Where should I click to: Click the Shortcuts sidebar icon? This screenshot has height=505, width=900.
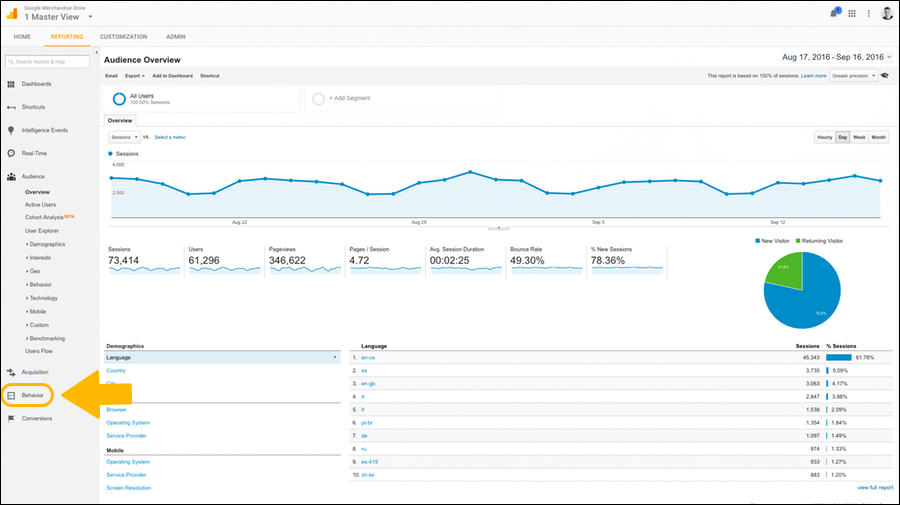[11, 107]
